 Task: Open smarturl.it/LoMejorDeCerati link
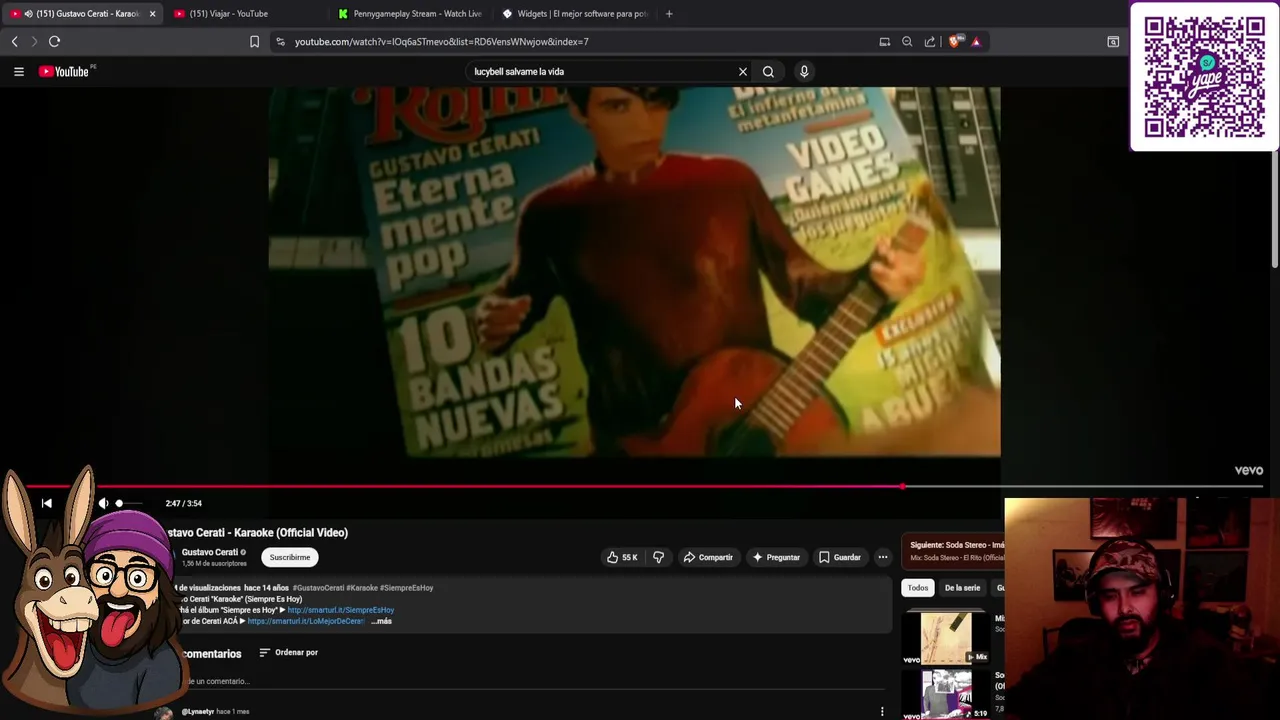pyautogui.click(x=306, y=621)
